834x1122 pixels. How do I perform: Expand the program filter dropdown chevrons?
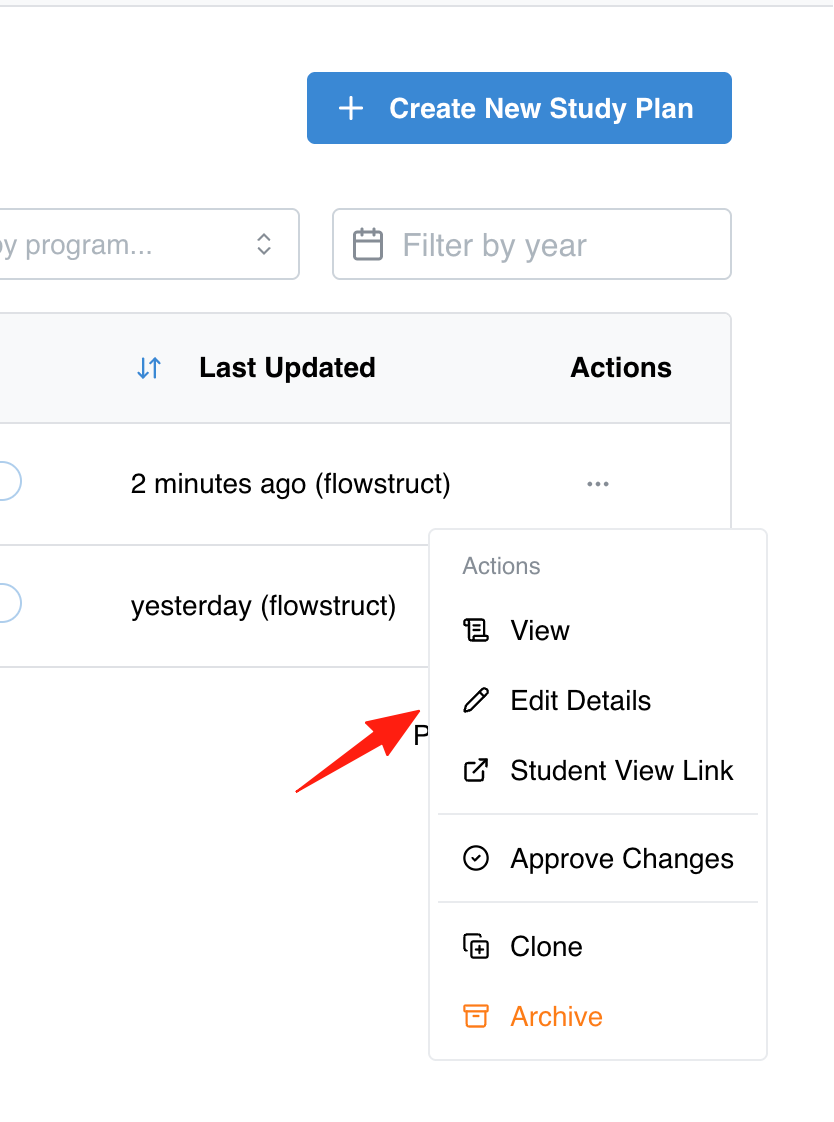[264, 244]
